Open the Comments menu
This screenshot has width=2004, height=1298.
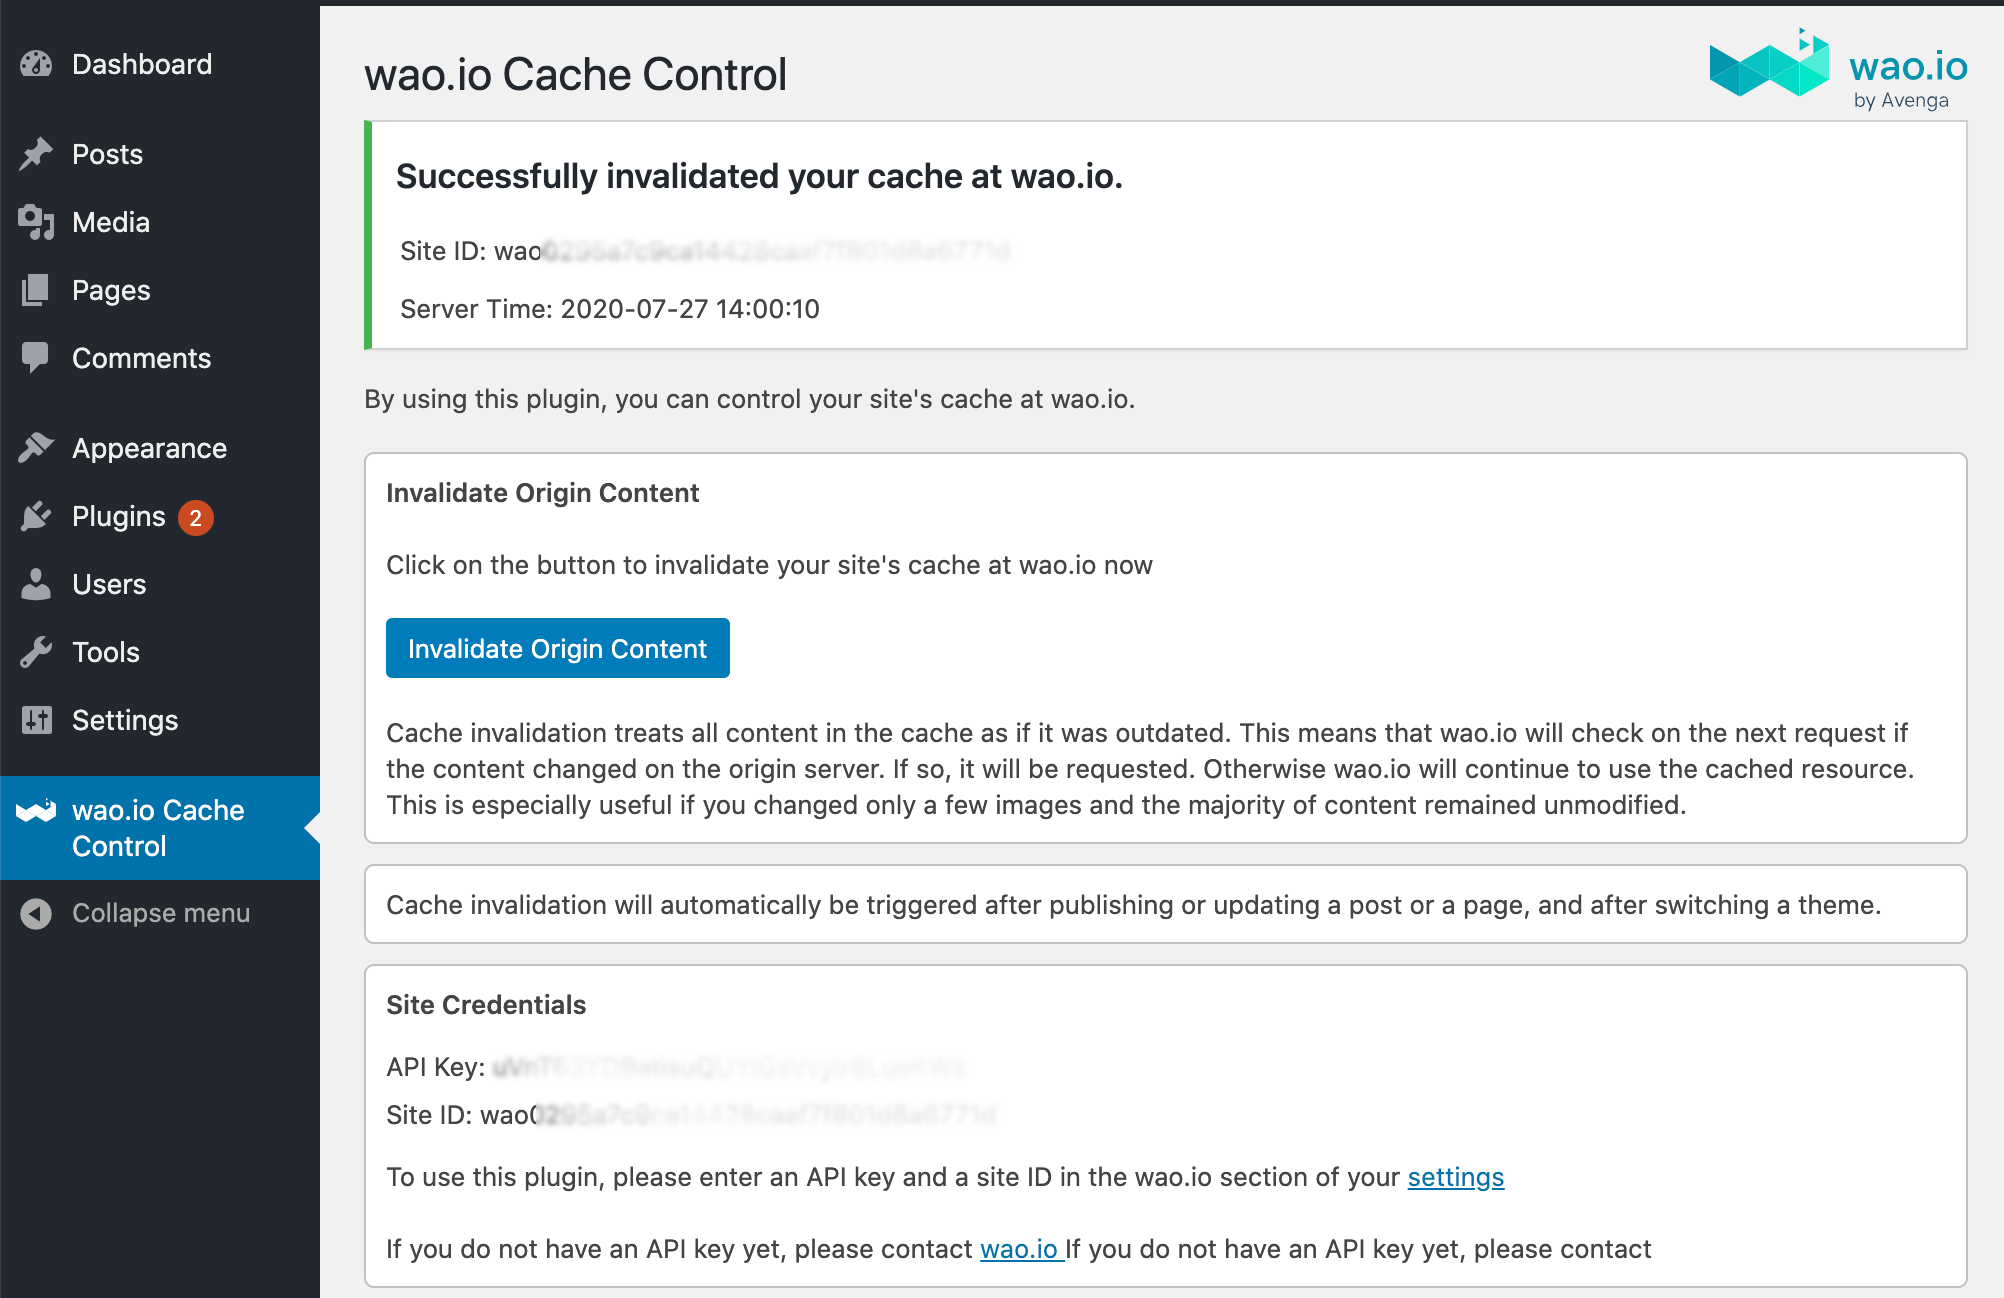tap(160, 358)
